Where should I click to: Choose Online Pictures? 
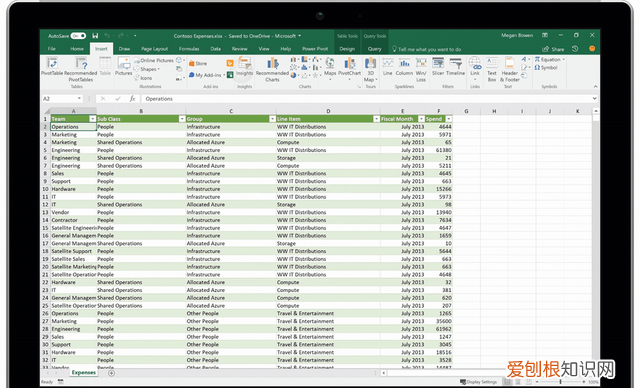[154, 60]
